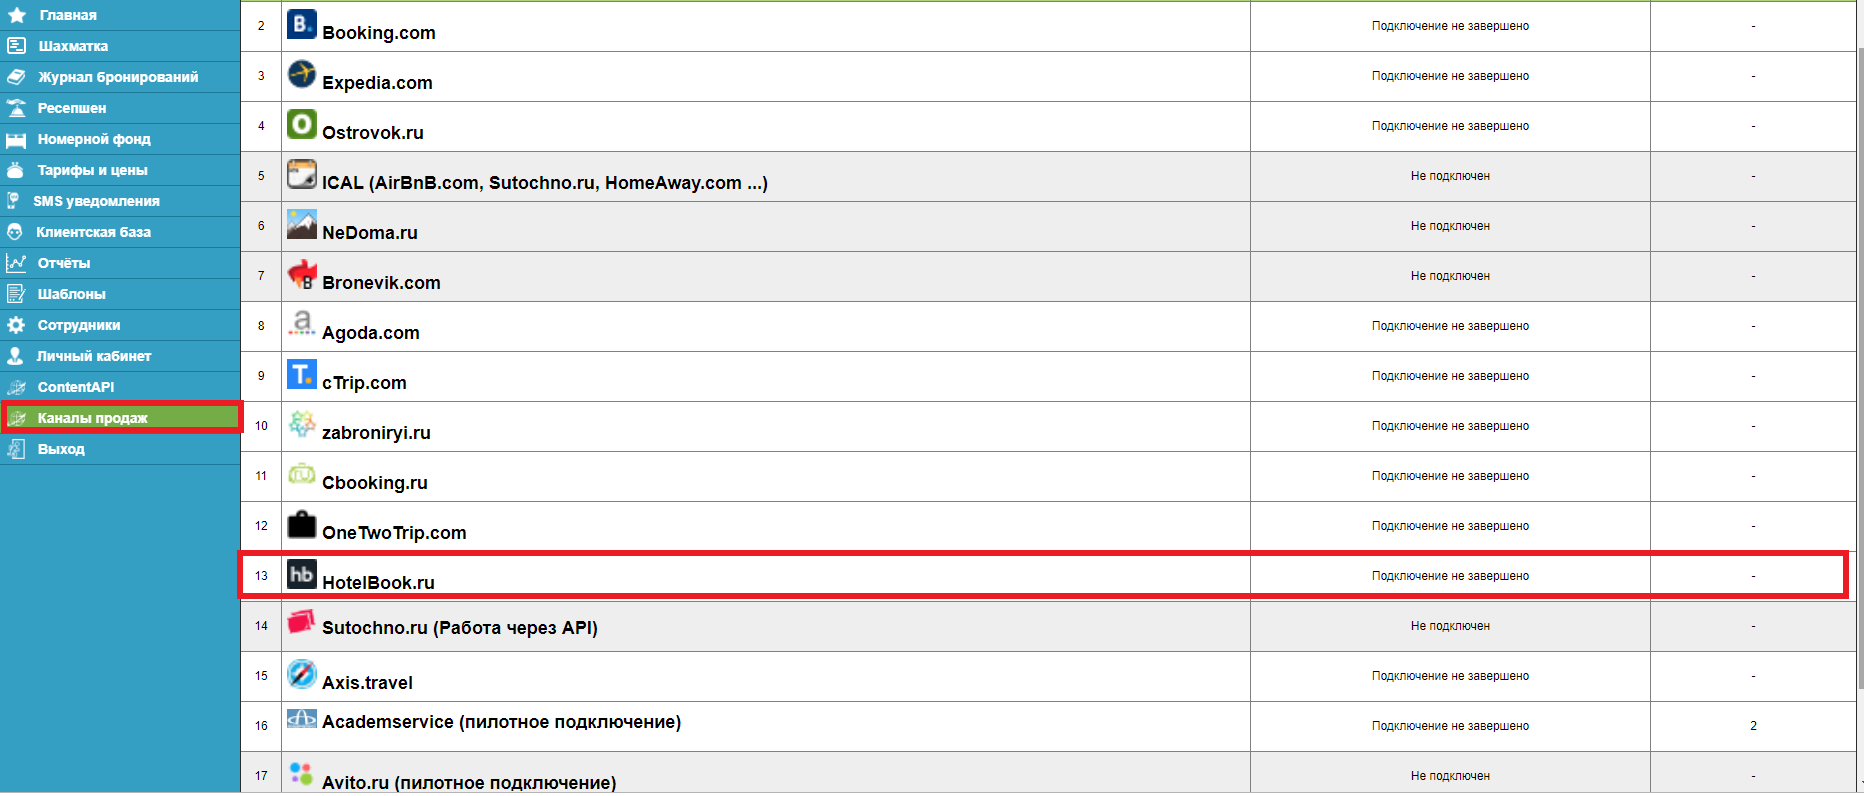The image size is (1864, 796).
Task: Click the HotelBook.ru hb icon
Action: pos(302,574)
